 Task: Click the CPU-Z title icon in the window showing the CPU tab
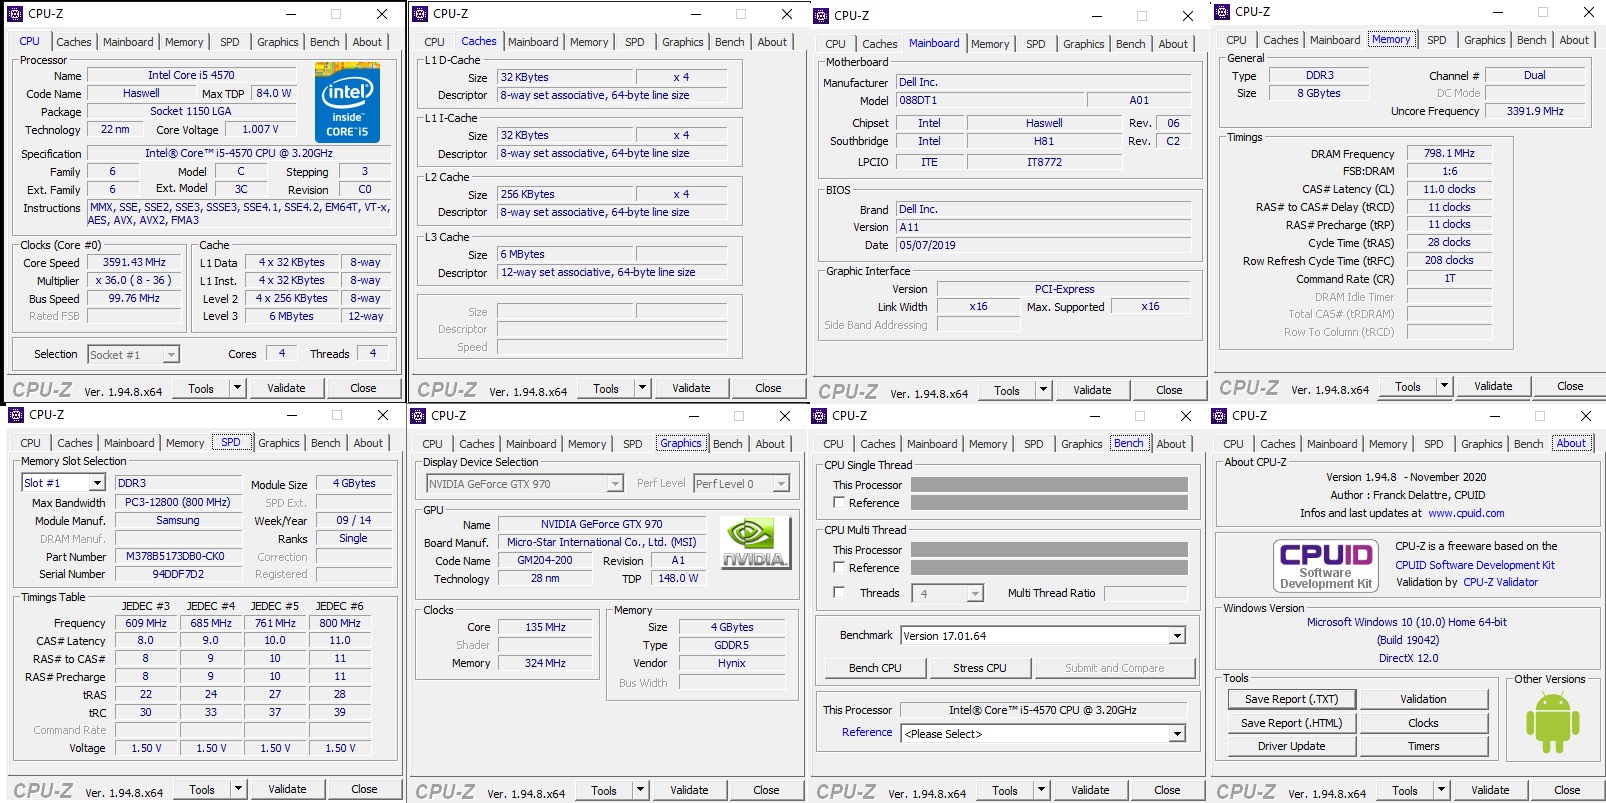click(16, 14)
